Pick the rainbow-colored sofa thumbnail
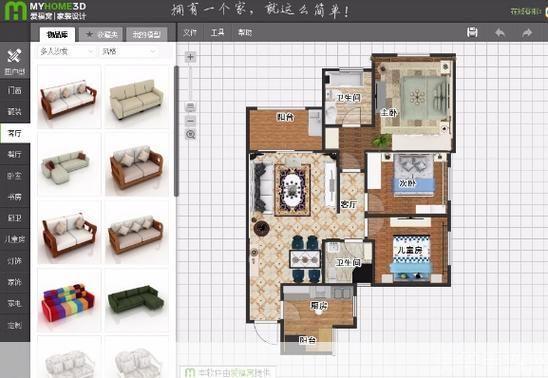Screen dimensions: 548x378 point(68,300)
